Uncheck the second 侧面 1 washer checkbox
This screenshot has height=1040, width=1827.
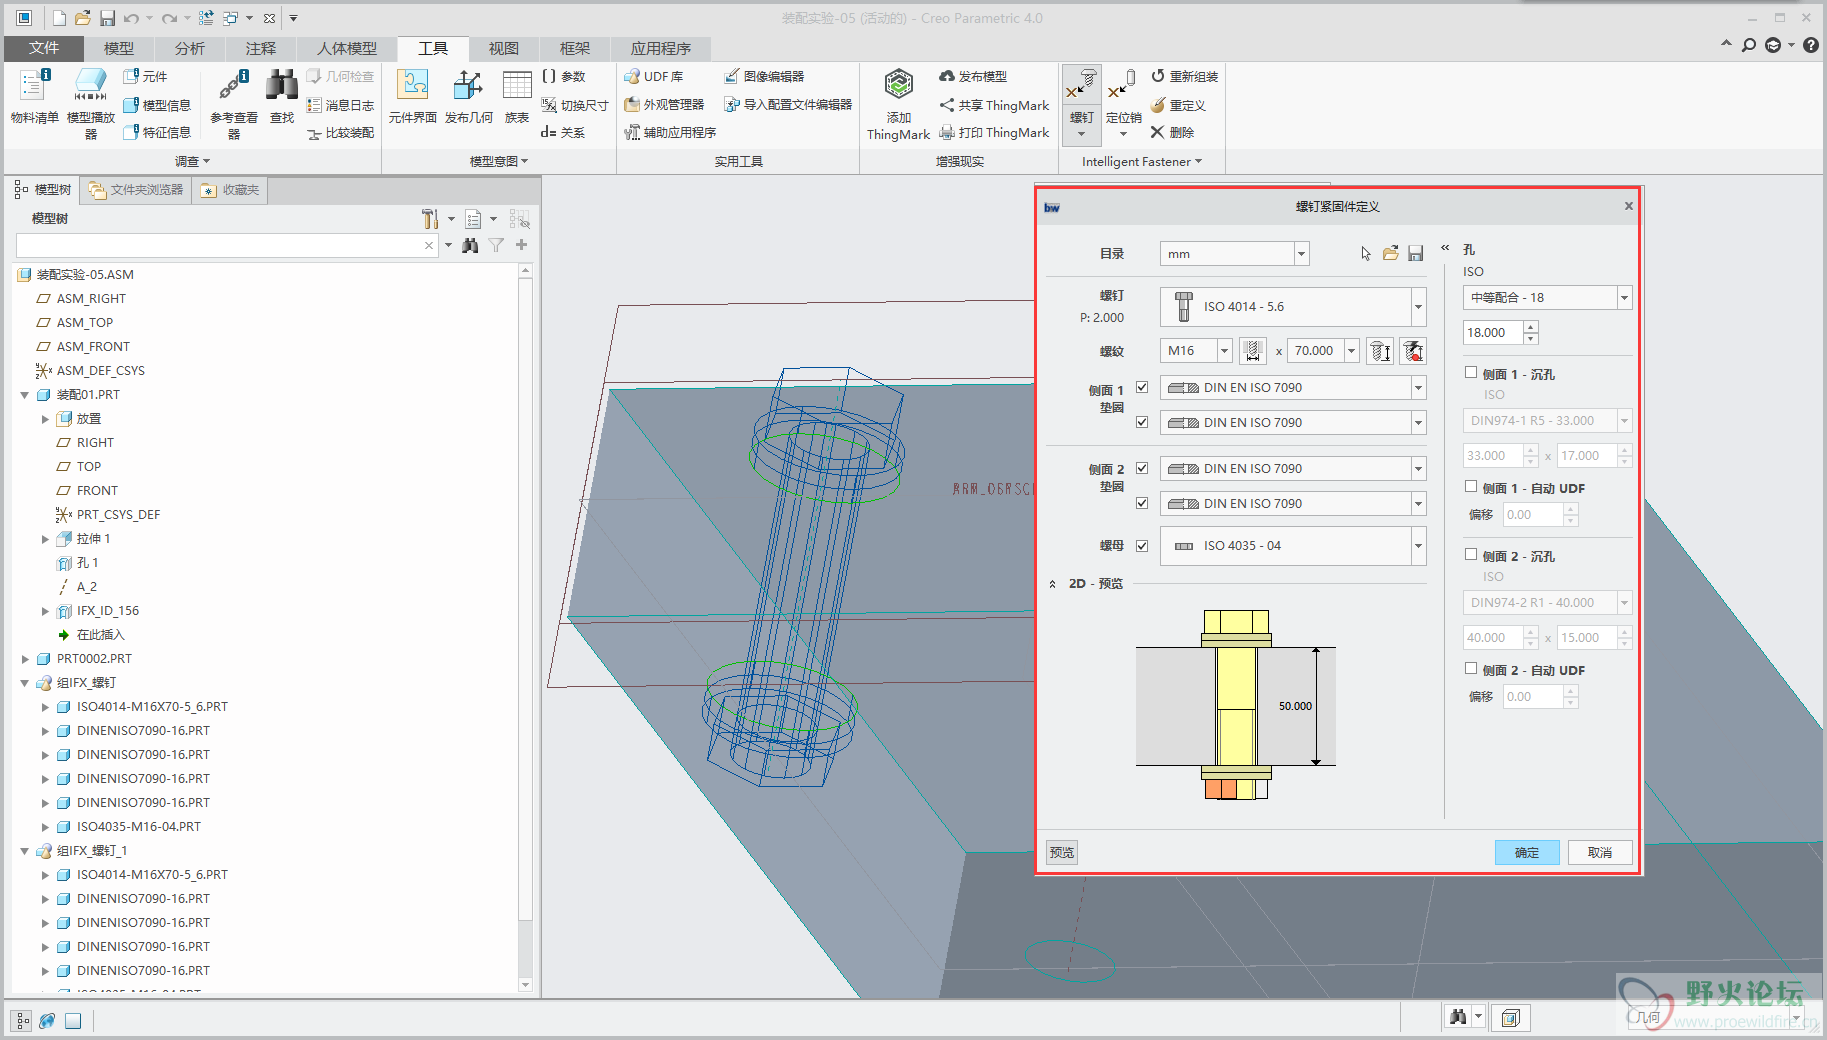coord(1142,422)
